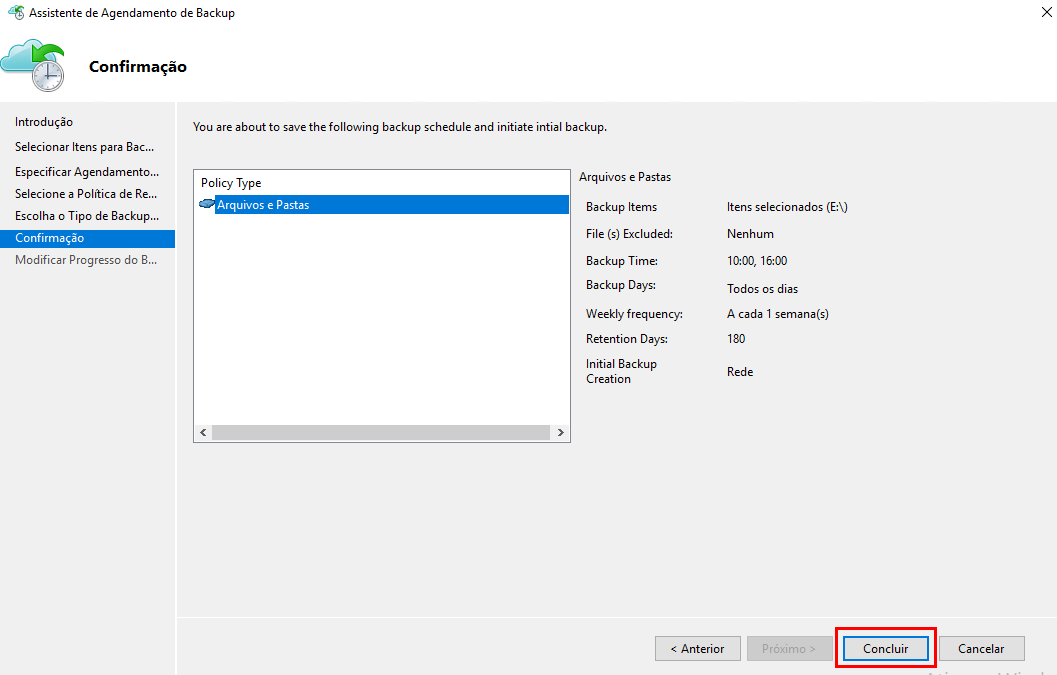Open the Selecione a Política de Retenção step

(86, 194)
